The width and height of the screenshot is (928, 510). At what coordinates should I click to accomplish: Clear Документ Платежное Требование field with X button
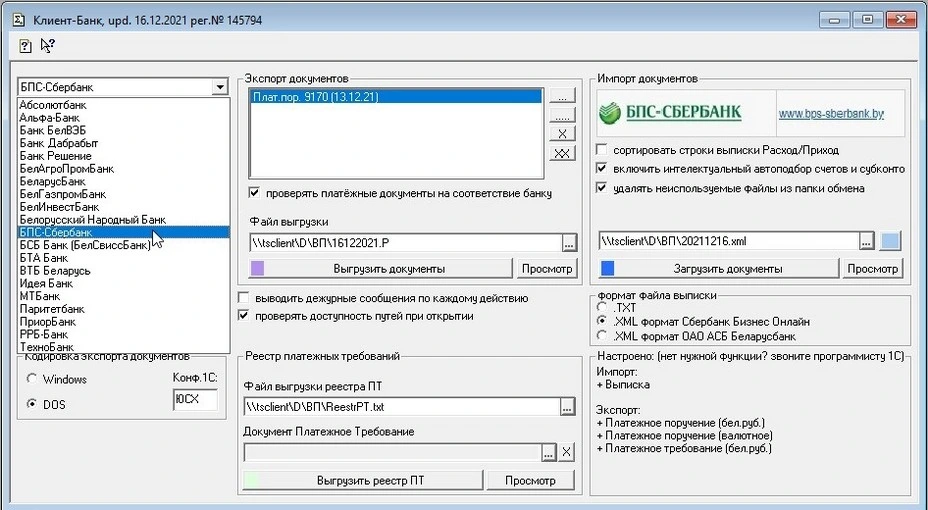coord(567,453)
